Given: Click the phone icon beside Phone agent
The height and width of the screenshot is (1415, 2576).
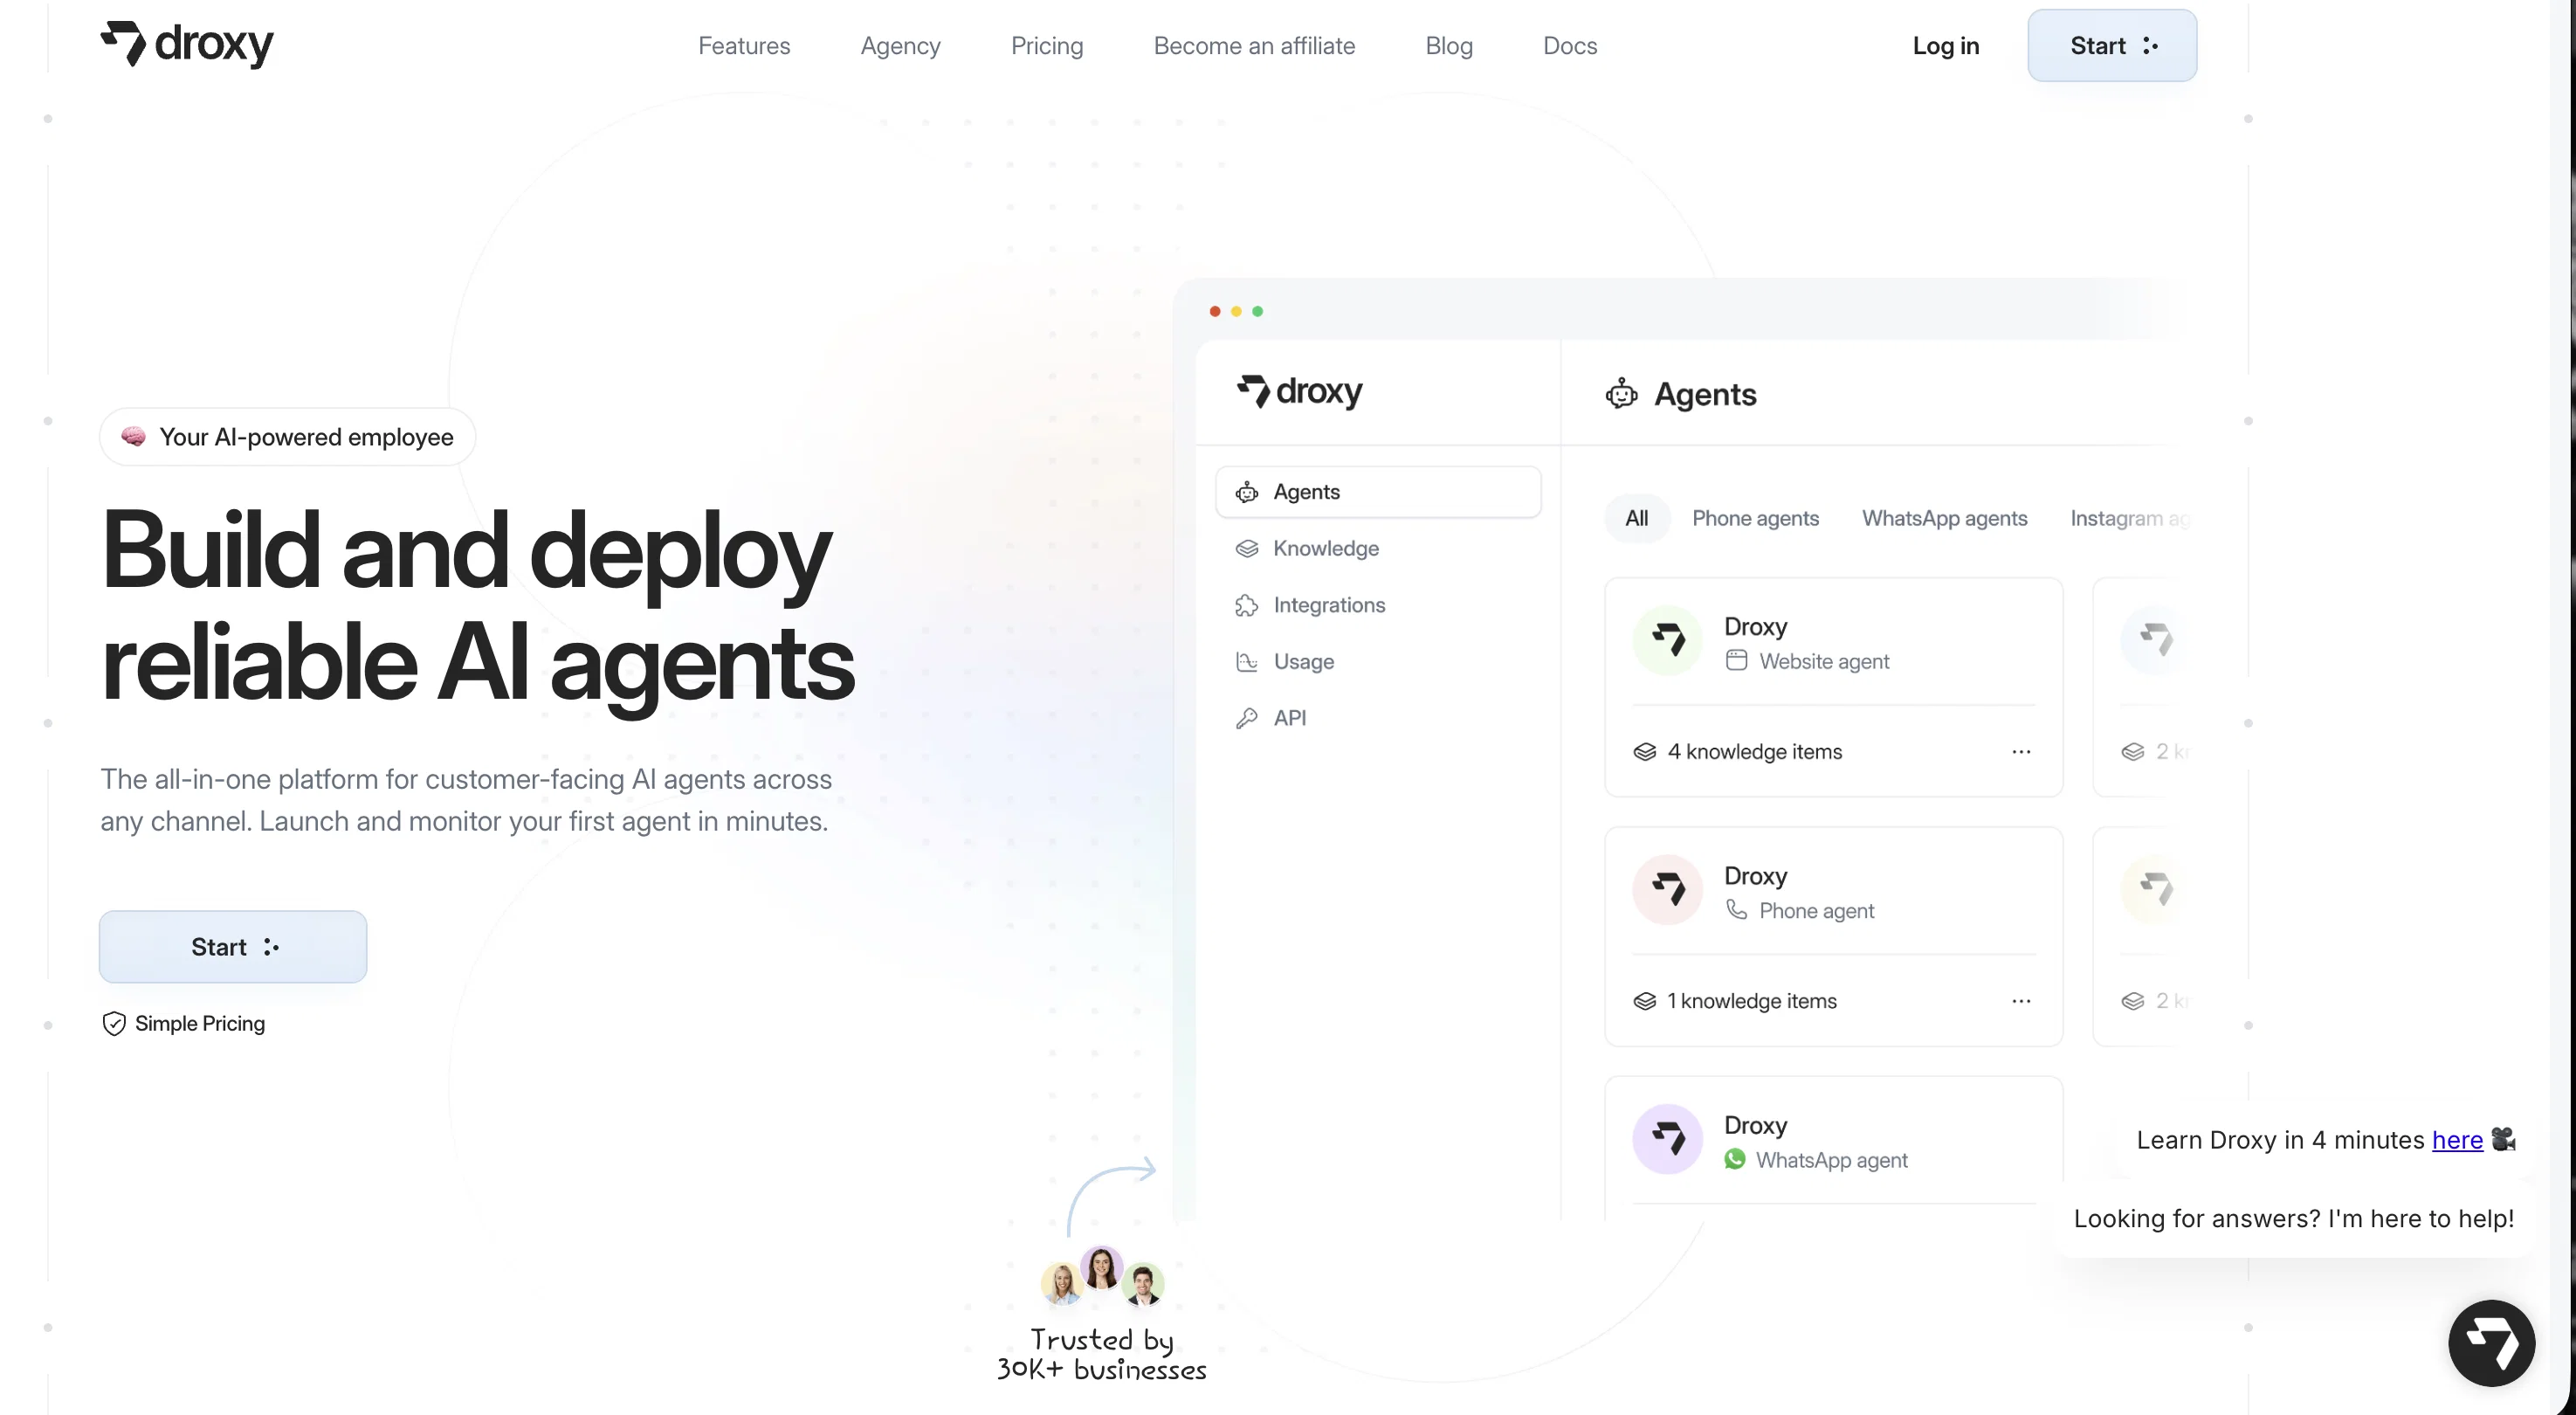Looking at the screenshot, I should coord(1737,910).
